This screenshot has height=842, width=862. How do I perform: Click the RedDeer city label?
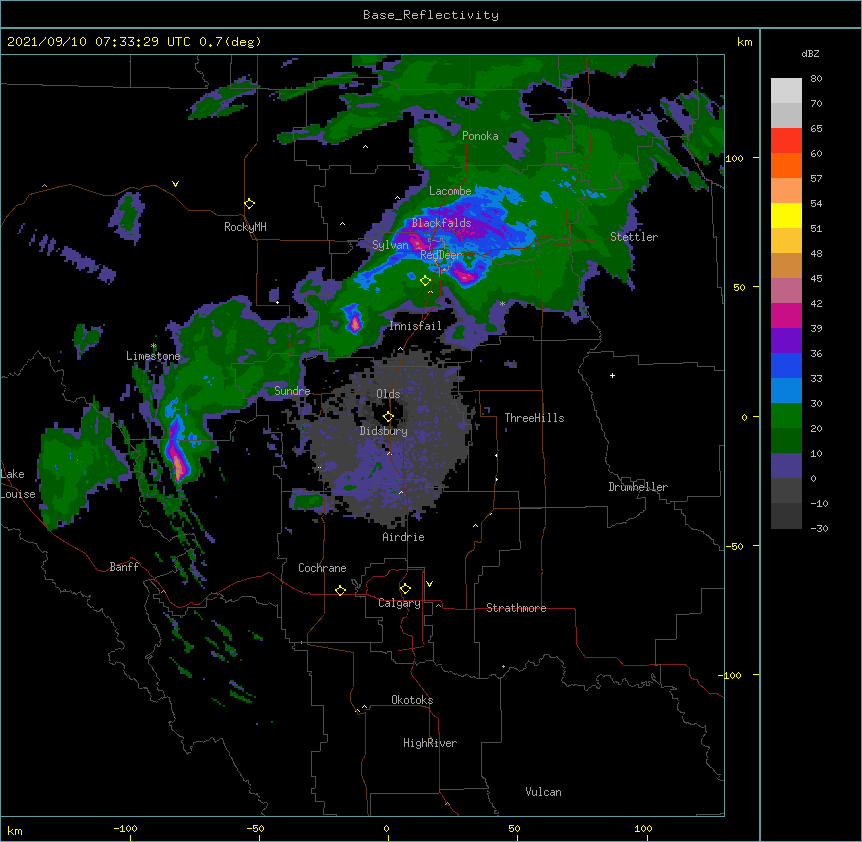441,255
